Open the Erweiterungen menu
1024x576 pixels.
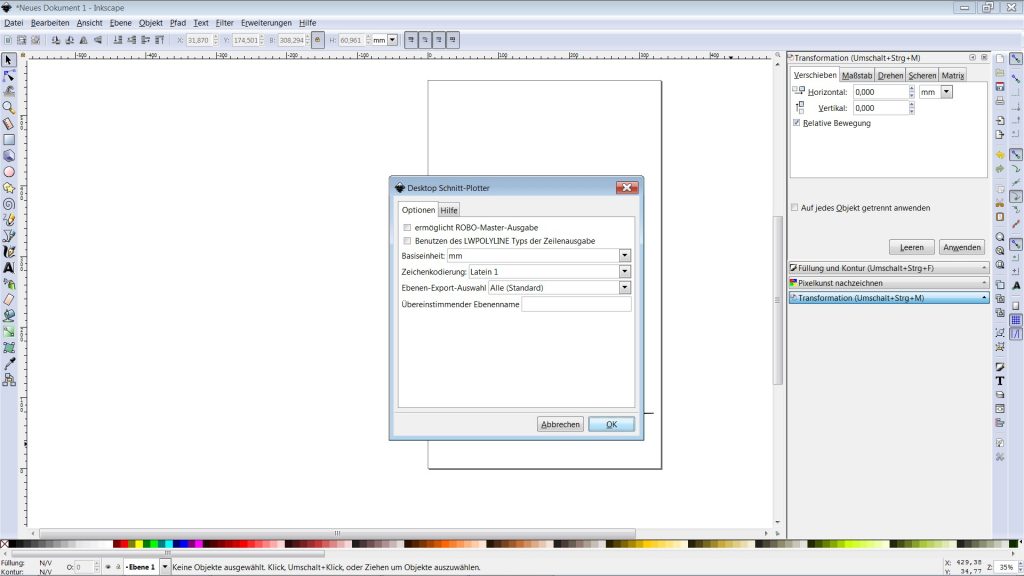point(266,22)
